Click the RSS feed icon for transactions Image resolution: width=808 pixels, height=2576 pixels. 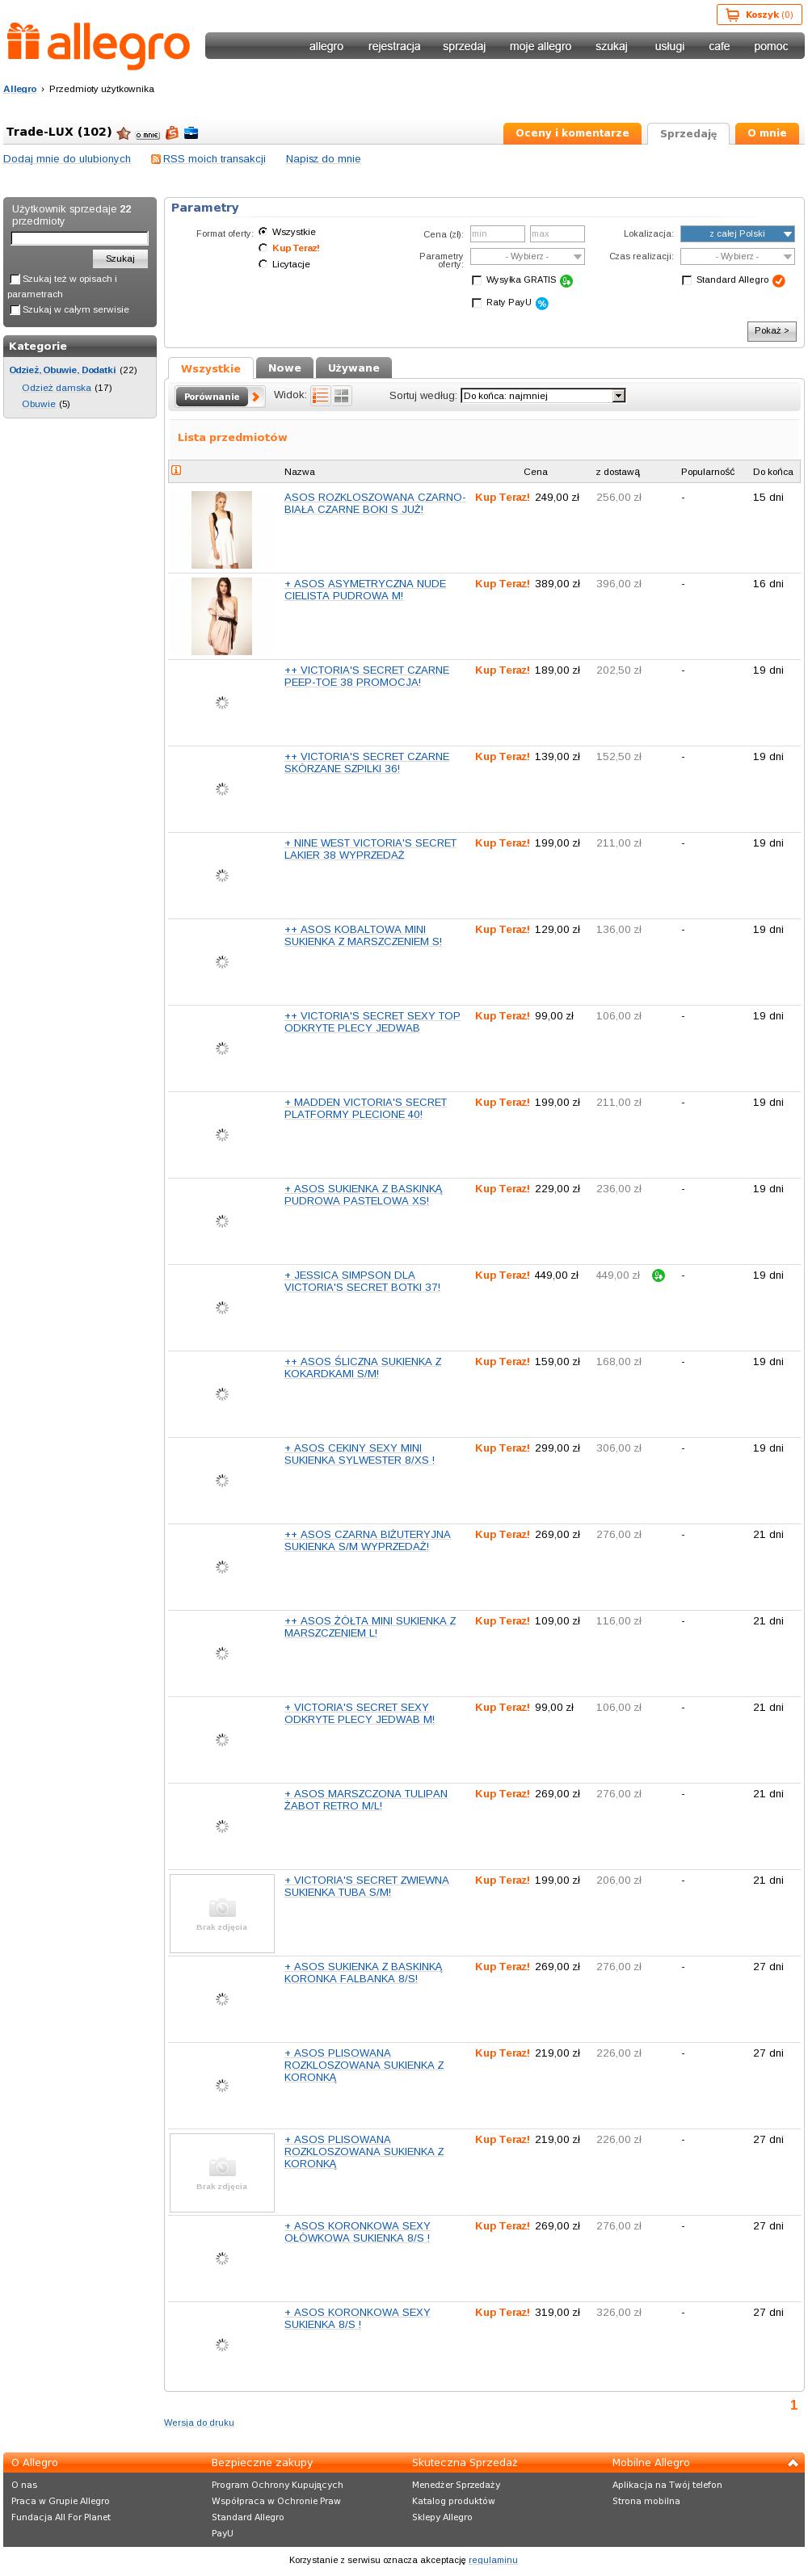click(x=155, y=159)
